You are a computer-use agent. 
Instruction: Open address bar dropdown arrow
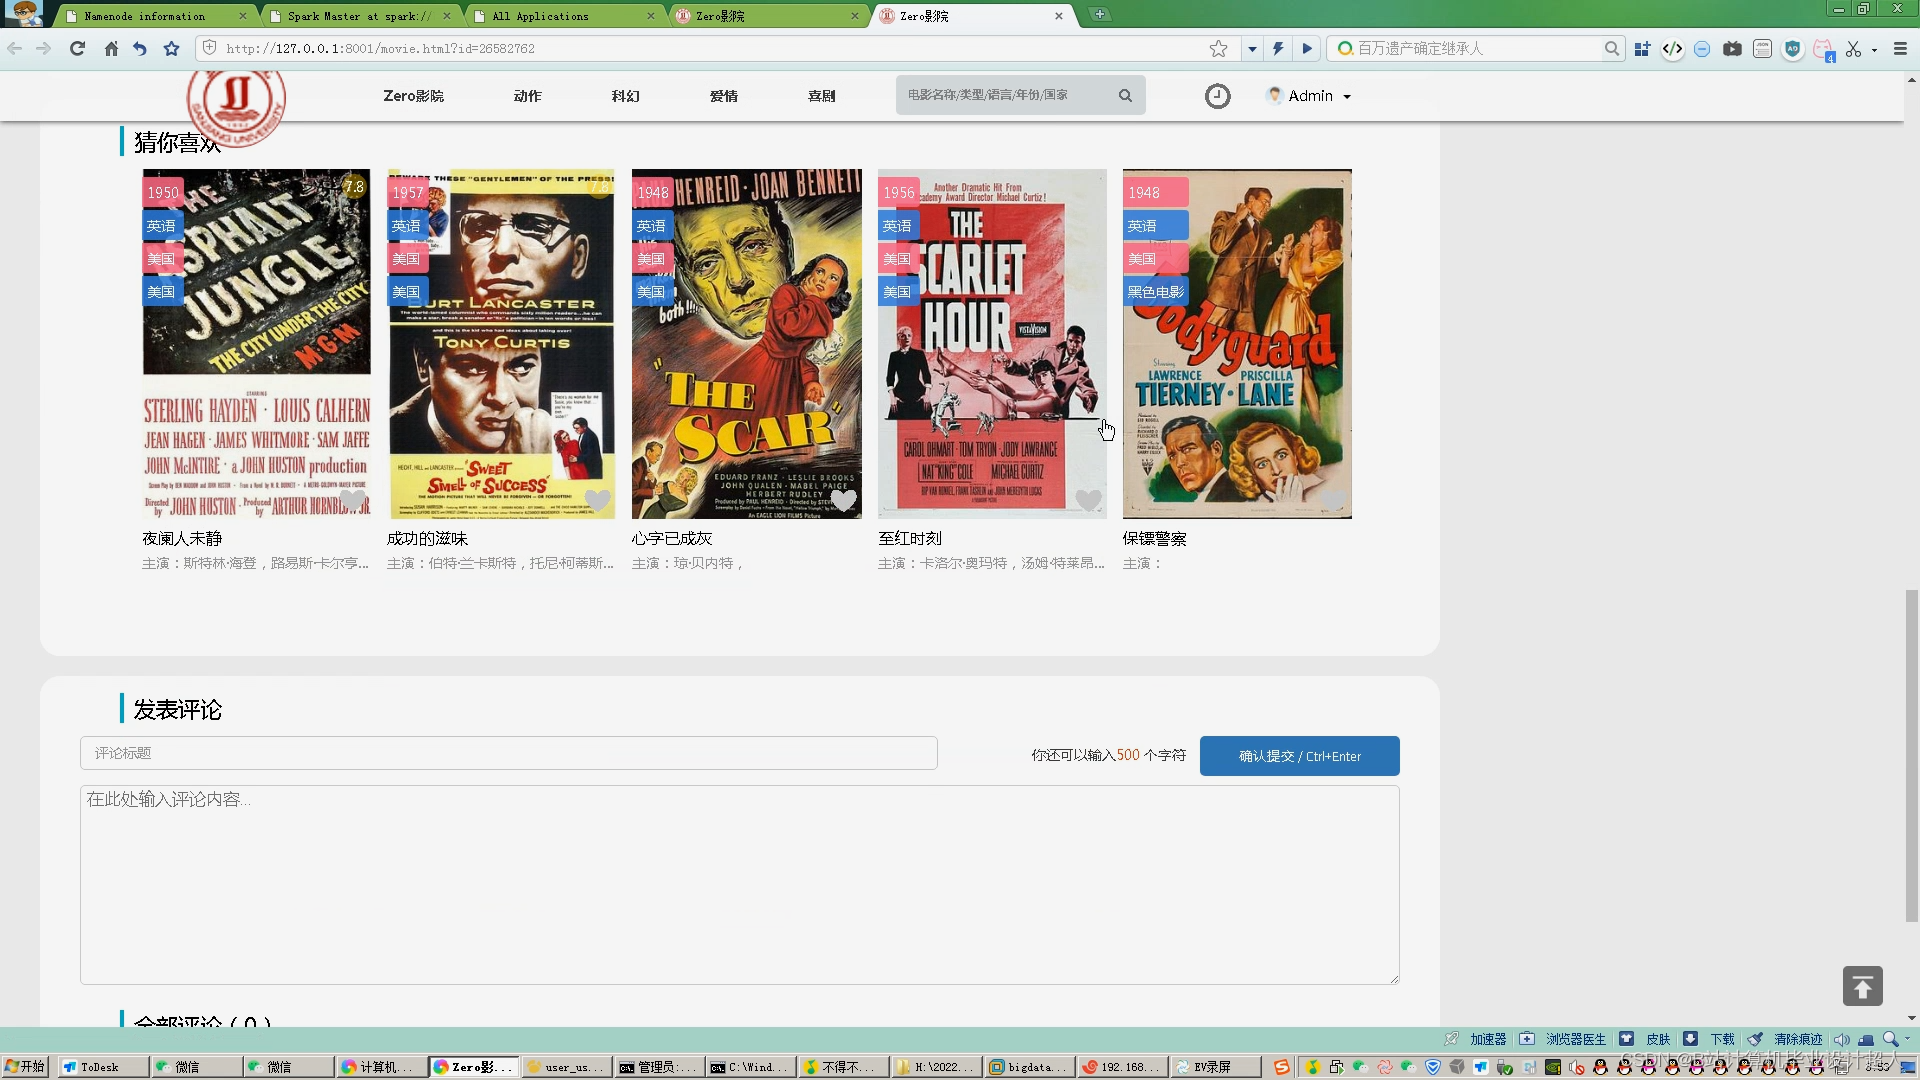(x=1251, y=48)
